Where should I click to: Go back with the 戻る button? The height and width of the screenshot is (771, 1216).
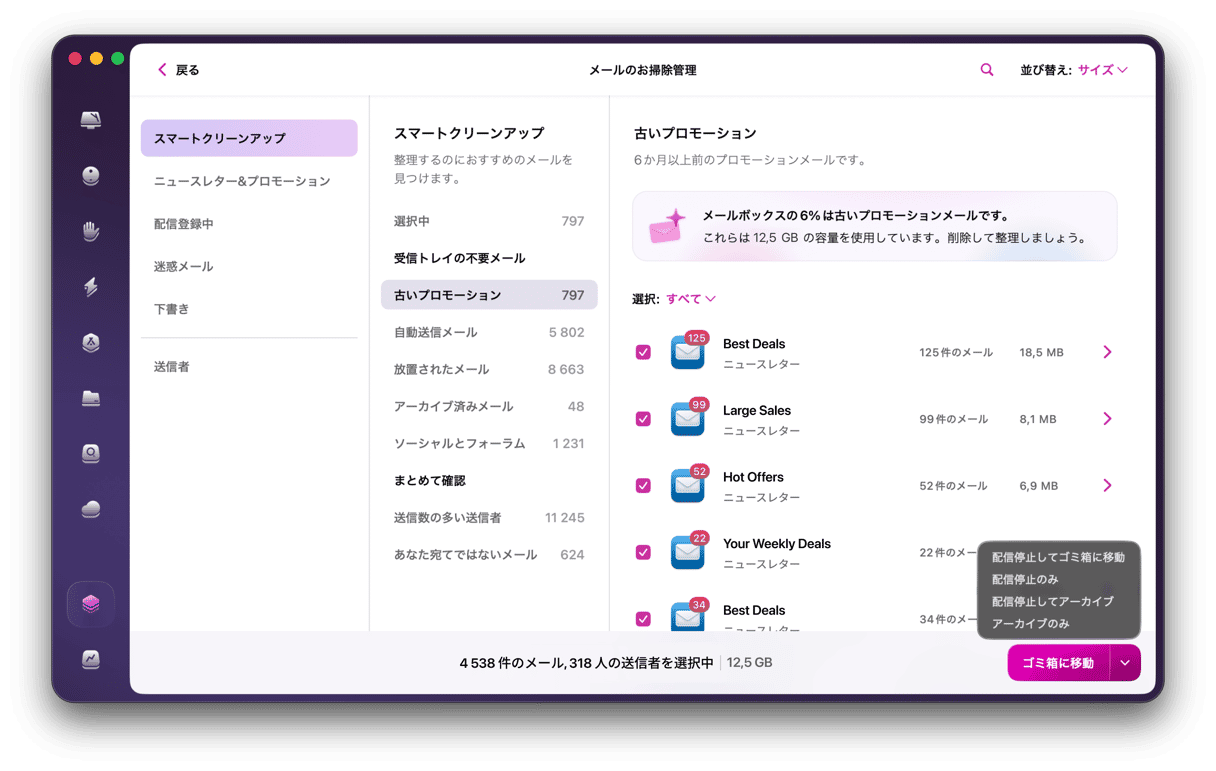pos(179,70)
